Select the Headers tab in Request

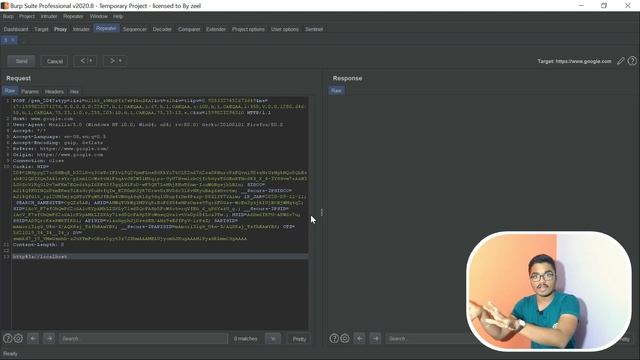click(54, 92)
